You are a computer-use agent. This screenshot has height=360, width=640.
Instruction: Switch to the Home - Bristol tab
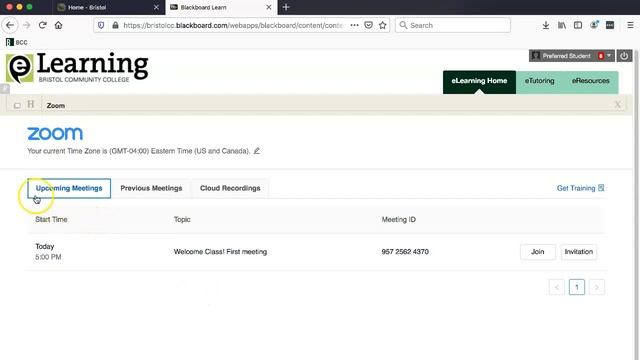click(x=108, y=7)
